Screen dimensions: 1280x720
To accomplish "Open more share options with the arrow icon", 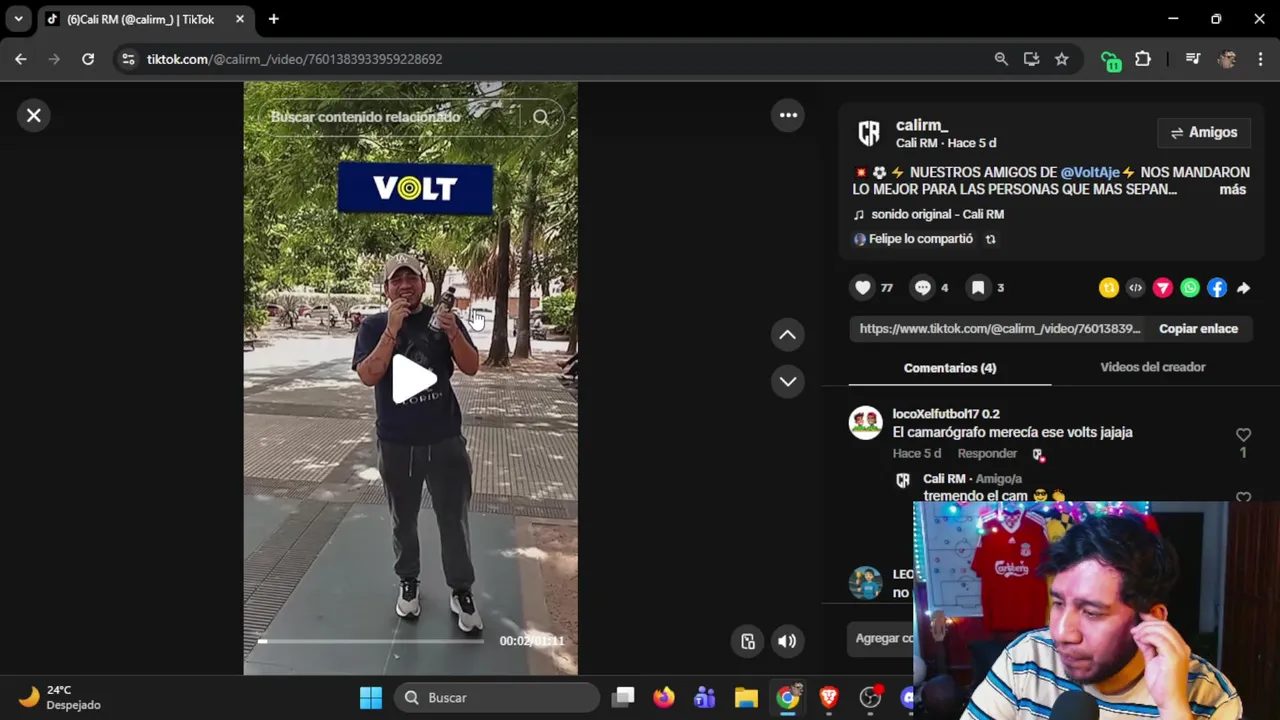I will (x=1243, y=288).
